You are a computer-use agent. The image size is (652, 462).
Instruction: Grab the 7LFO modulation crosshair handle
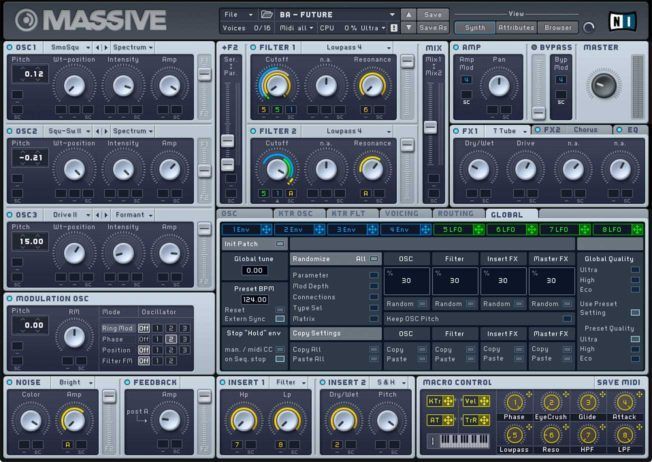(x=585, y=229)
